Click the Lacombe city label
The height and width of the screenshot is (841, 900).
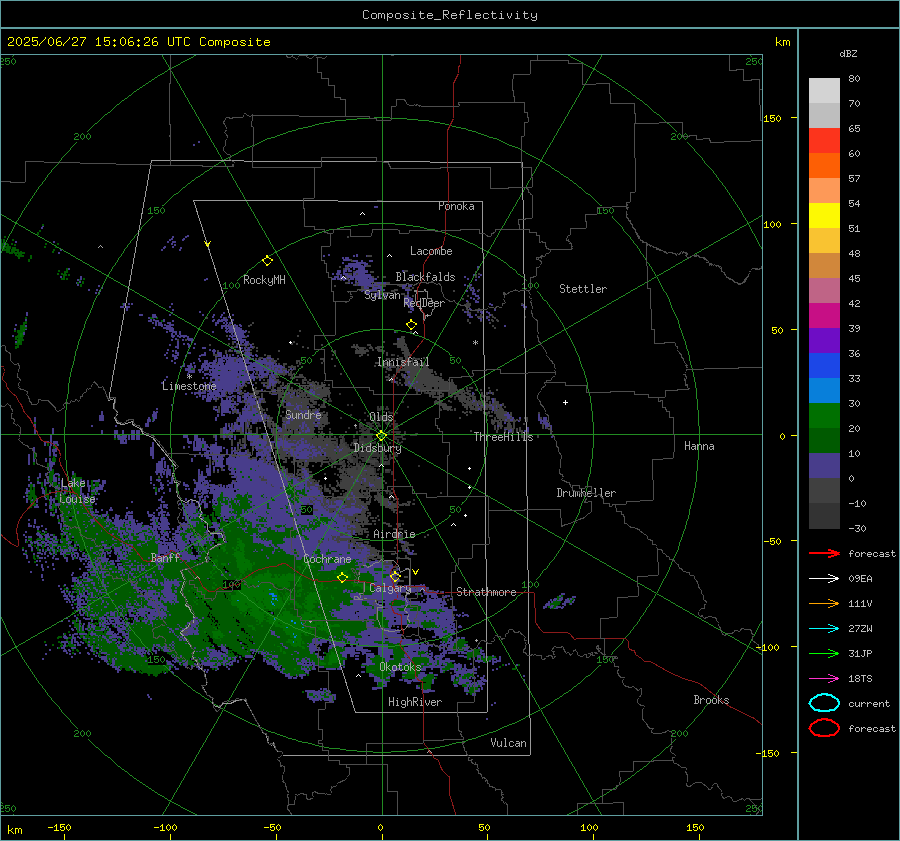coord(431,251)
